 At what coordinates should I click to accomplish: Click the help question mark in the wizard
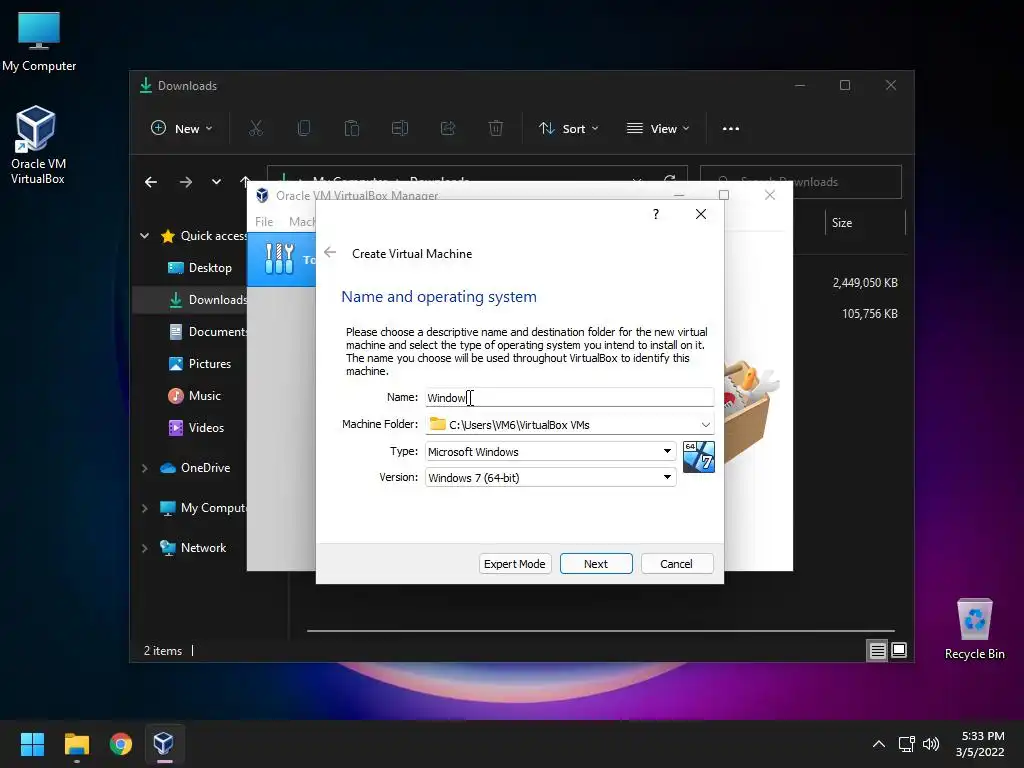656,214
